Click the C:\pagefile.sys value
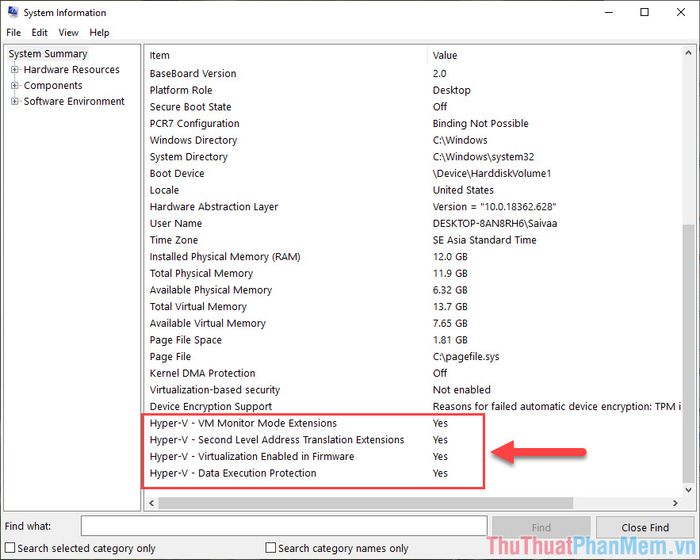Viewport: 700px width, 560px height. 466,356
